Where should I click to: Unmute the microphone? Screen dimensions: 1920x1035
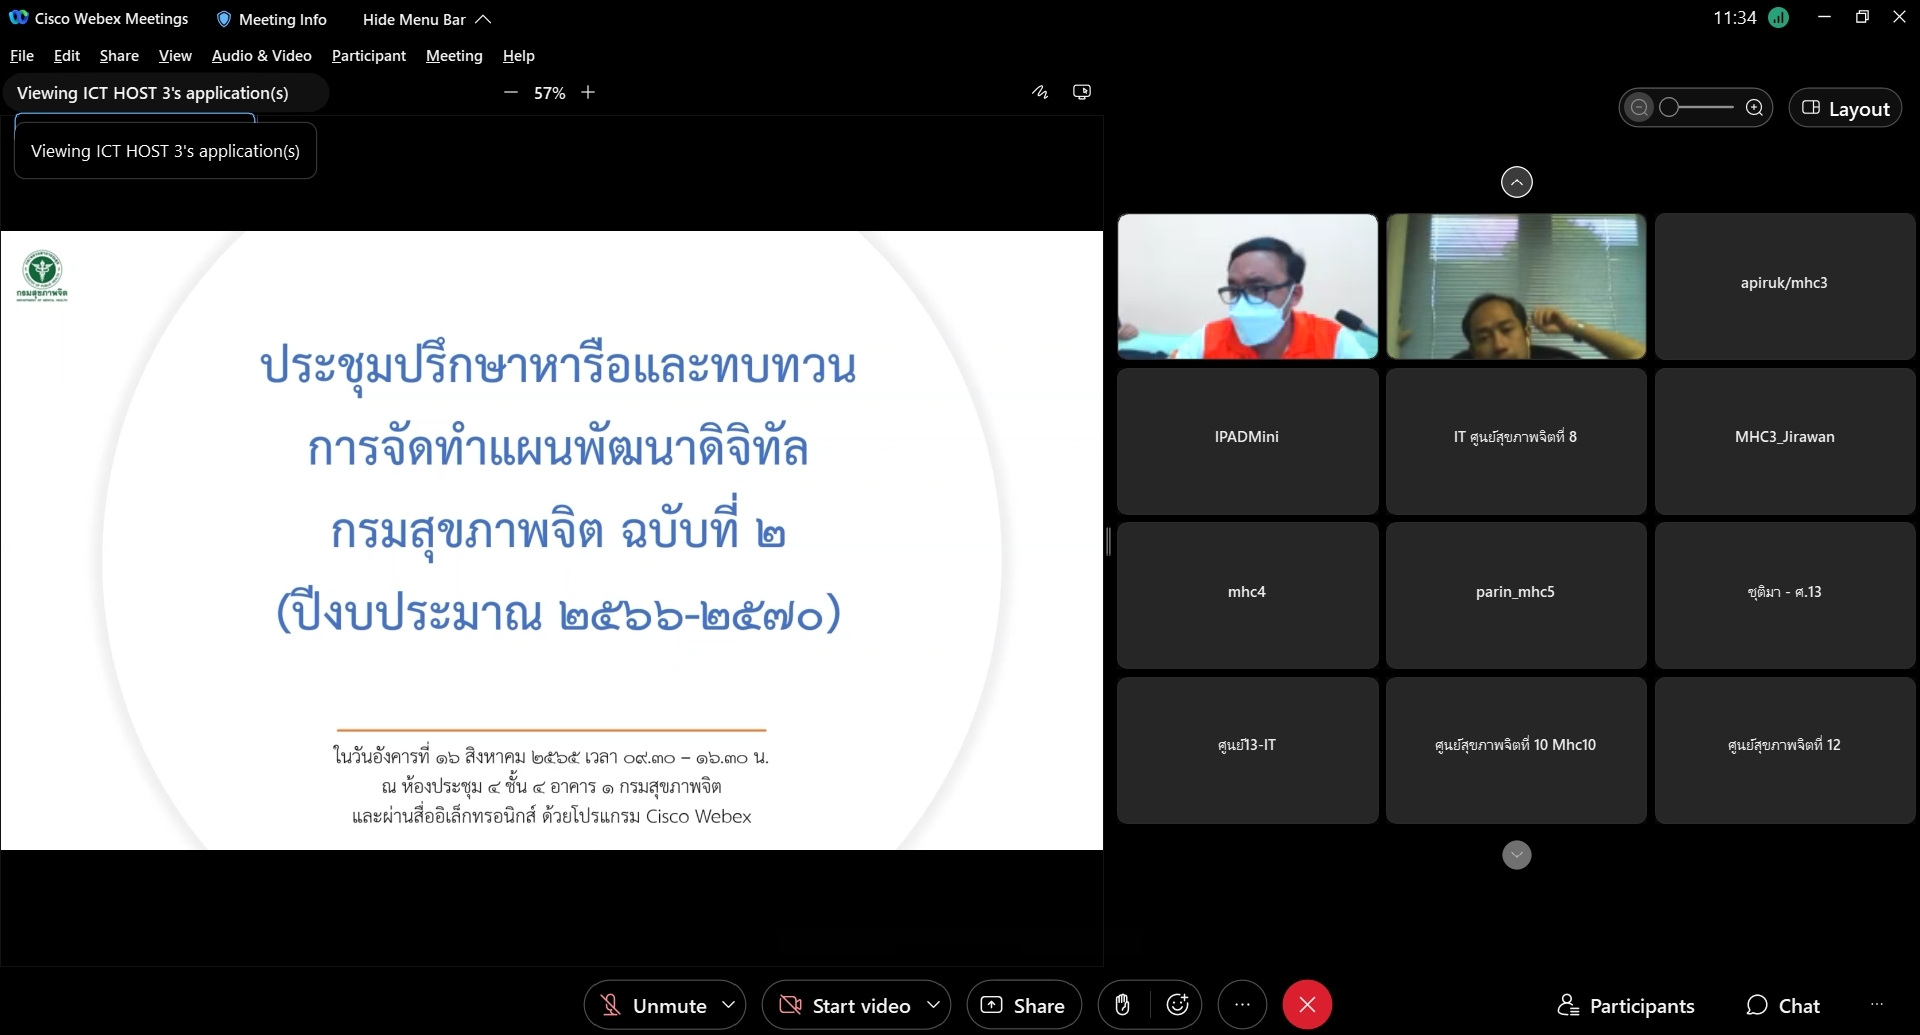[652, 1005]
